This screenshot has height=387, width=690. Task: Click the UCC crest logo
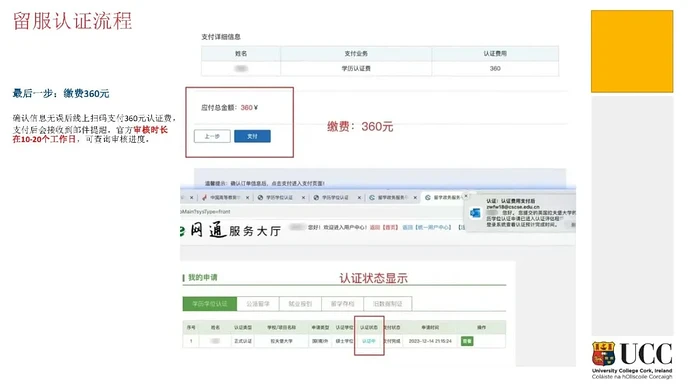click(x=603, y=354)
